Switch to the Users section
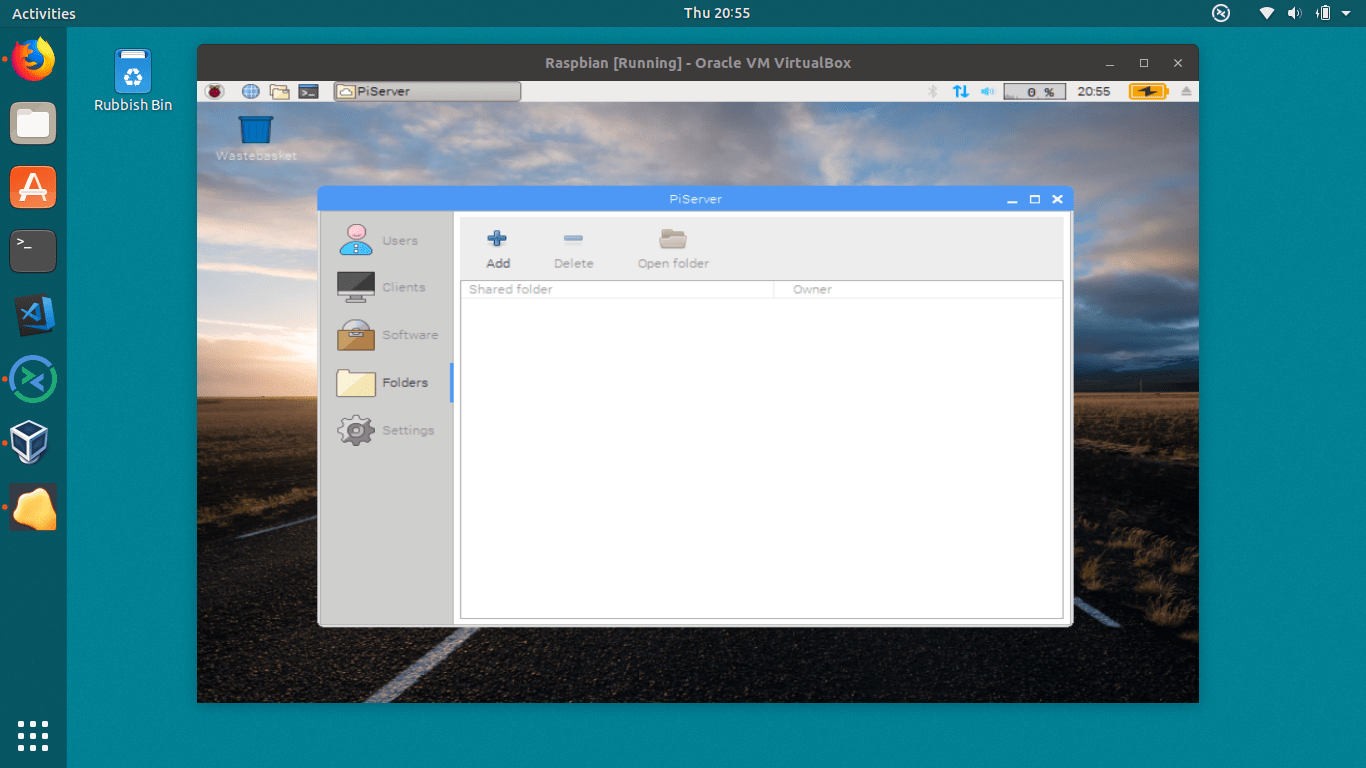Viewport: 1366px width, 768px height. pyautogui.click(x=355, y=240)
